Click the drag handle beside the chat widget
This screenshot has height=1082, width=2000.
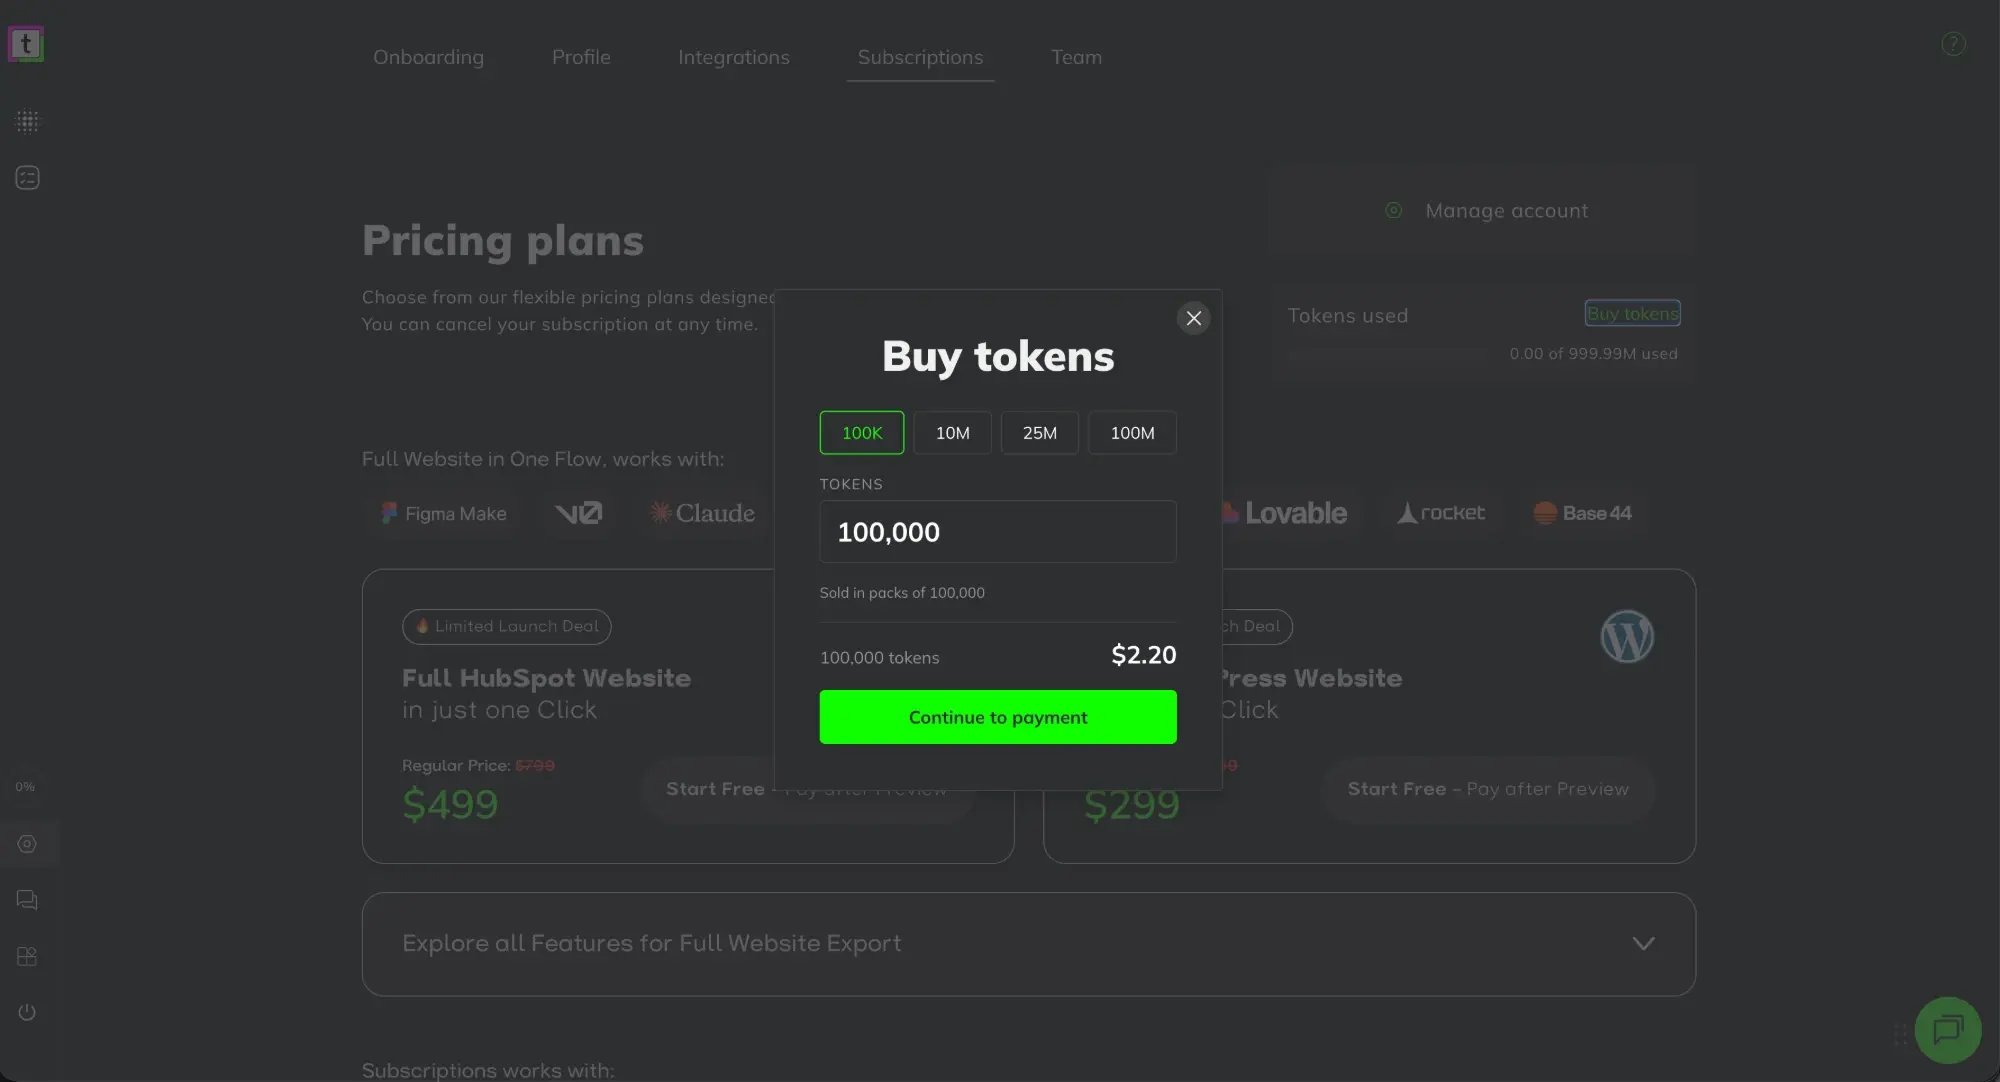tap(1900, 1034)
